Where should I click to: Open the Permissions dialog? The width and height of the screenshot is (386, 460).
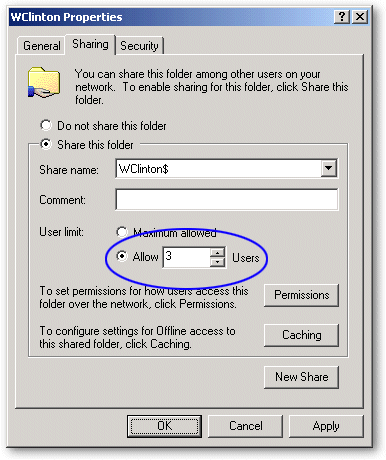point(301,295)
